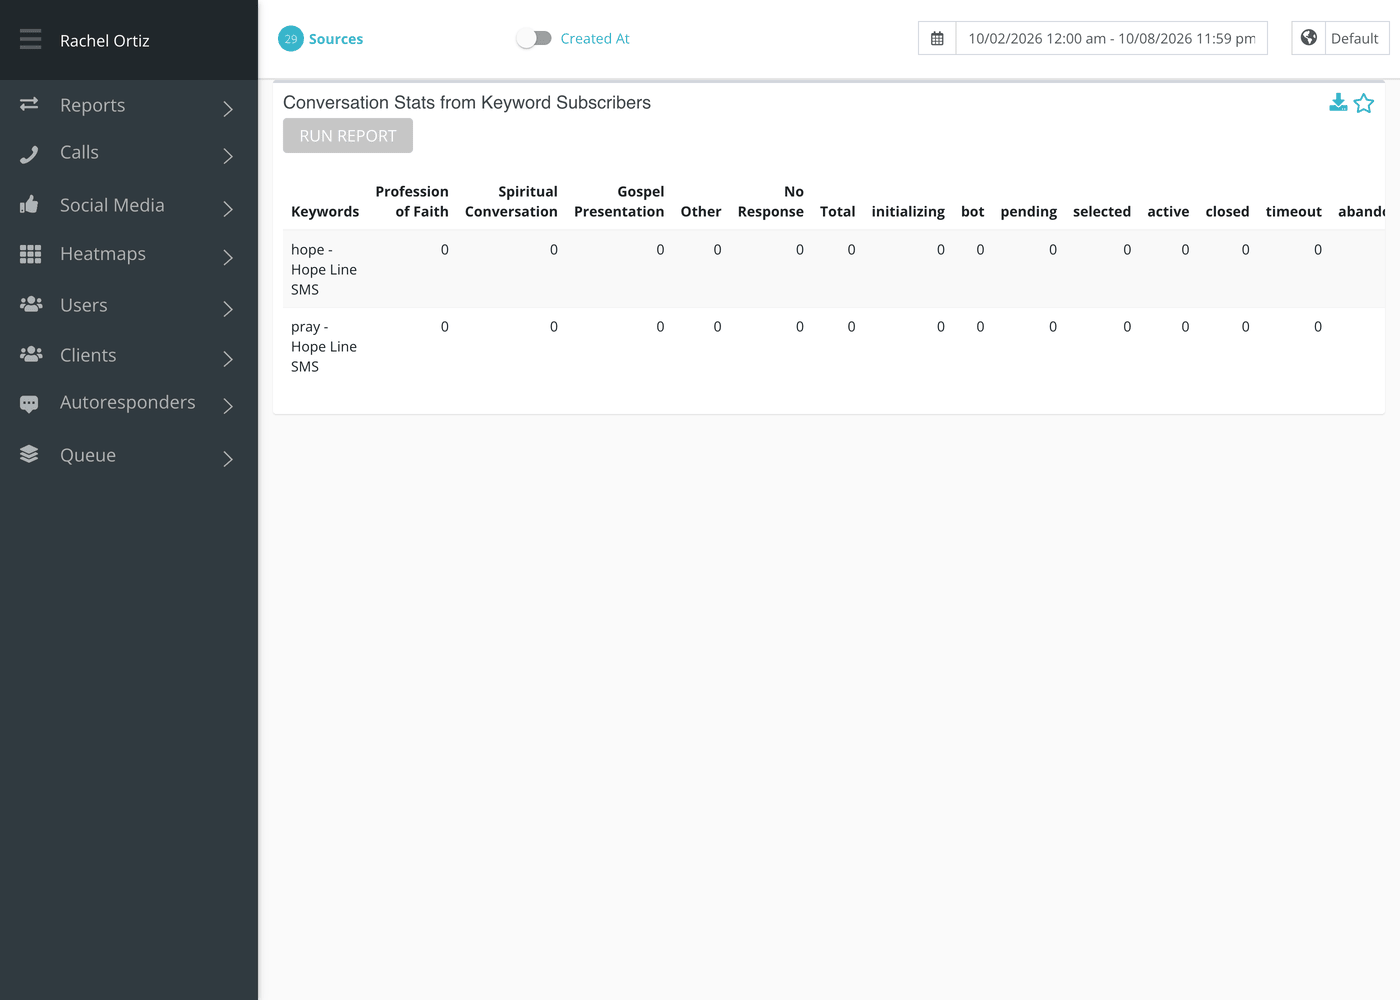Click the Queue layers icon
The height and width of the screenshot is (1000, 1400).
[29, 454]
